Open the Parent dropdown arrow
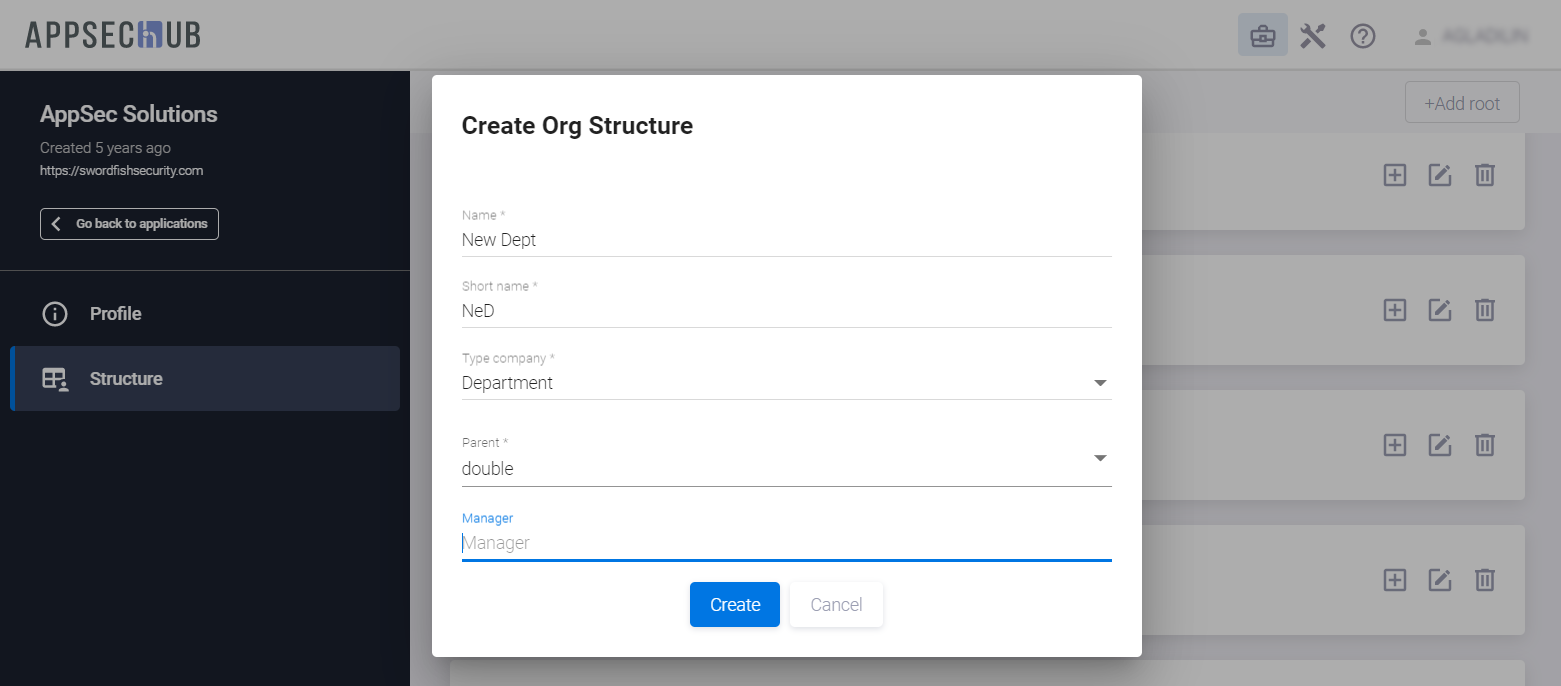The image size is (1561, 686). click(1100, 458)
